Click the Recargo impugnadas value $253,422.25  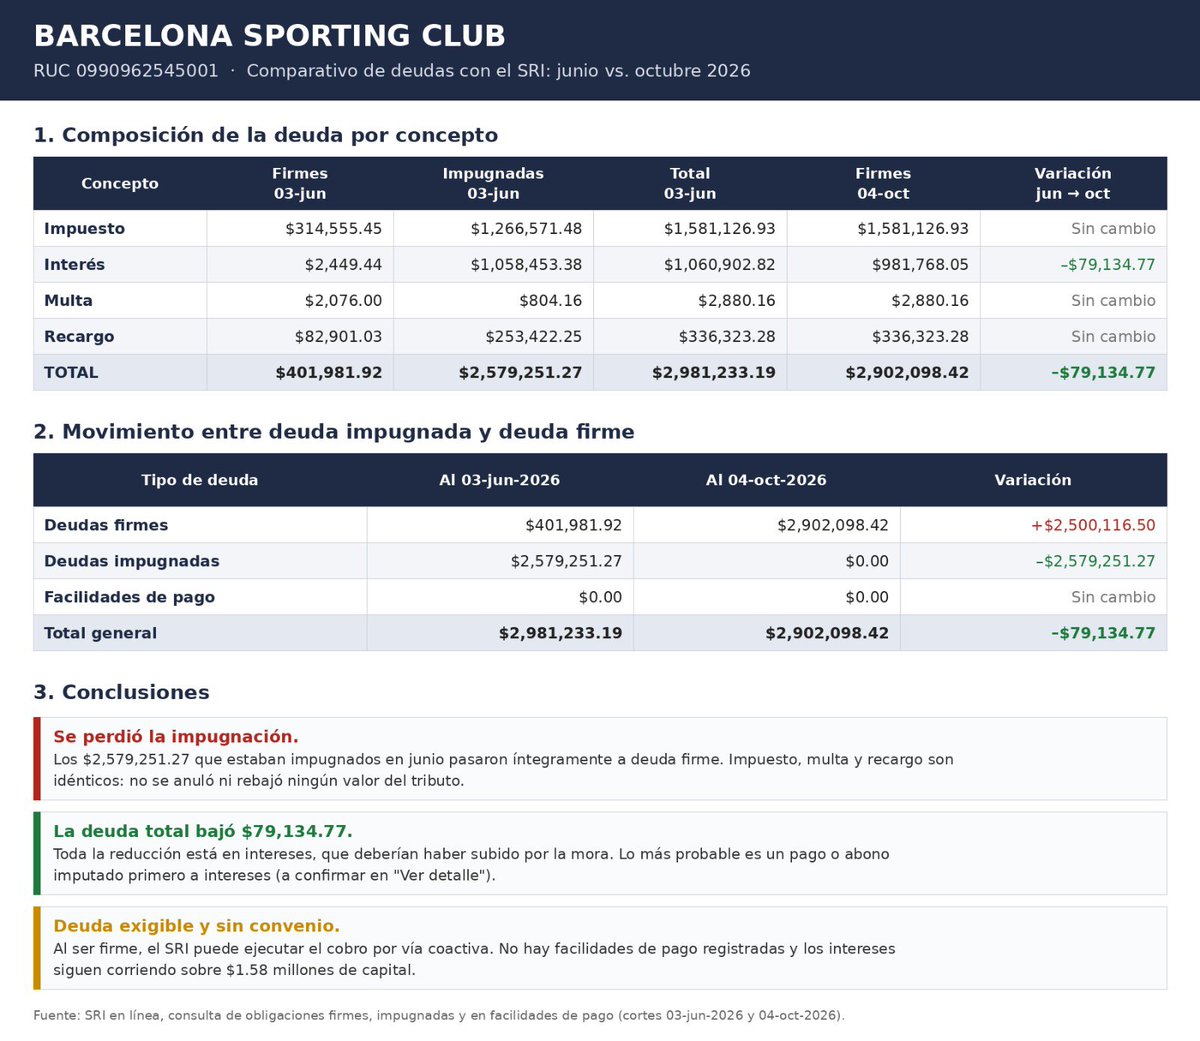pos(534,337)
